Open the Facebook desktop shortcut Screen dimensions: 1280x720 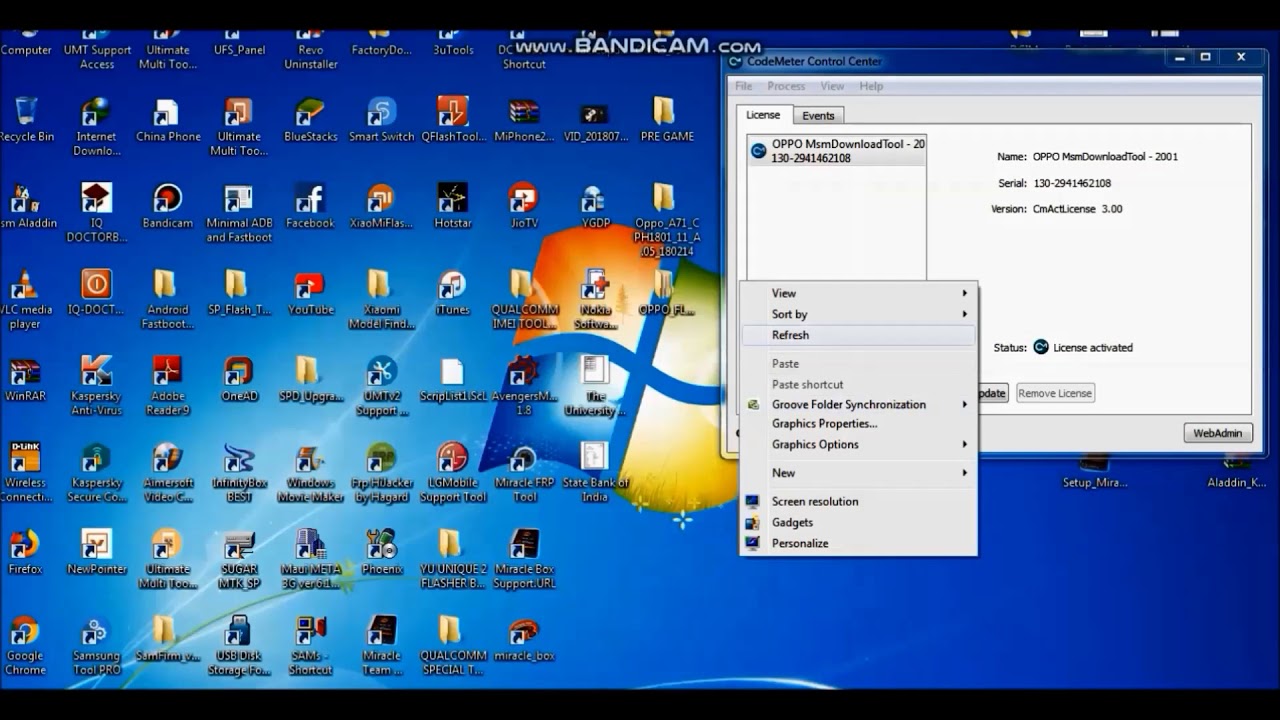click(310, 206)
